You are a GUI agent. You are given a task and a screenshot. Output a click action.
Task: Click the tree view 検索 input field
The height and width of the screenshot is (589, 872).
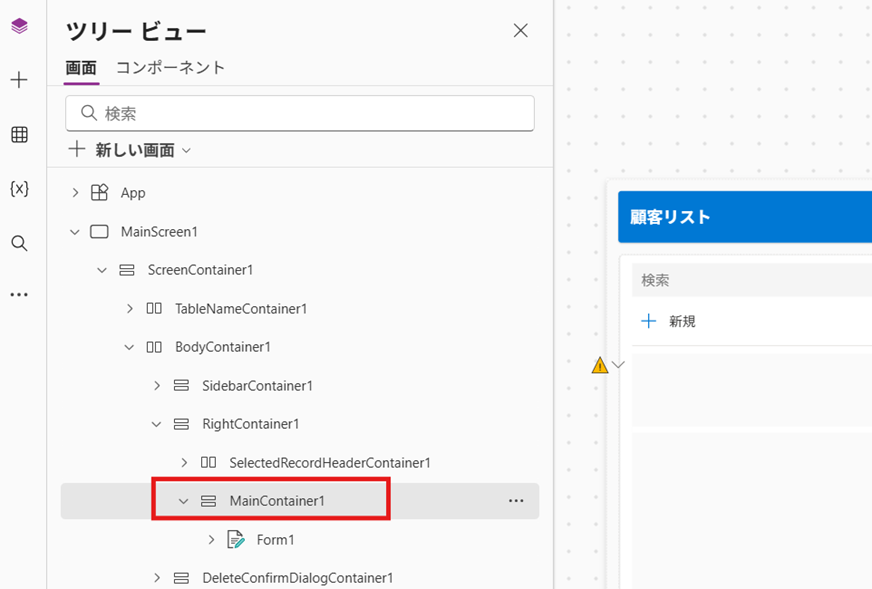300,113
